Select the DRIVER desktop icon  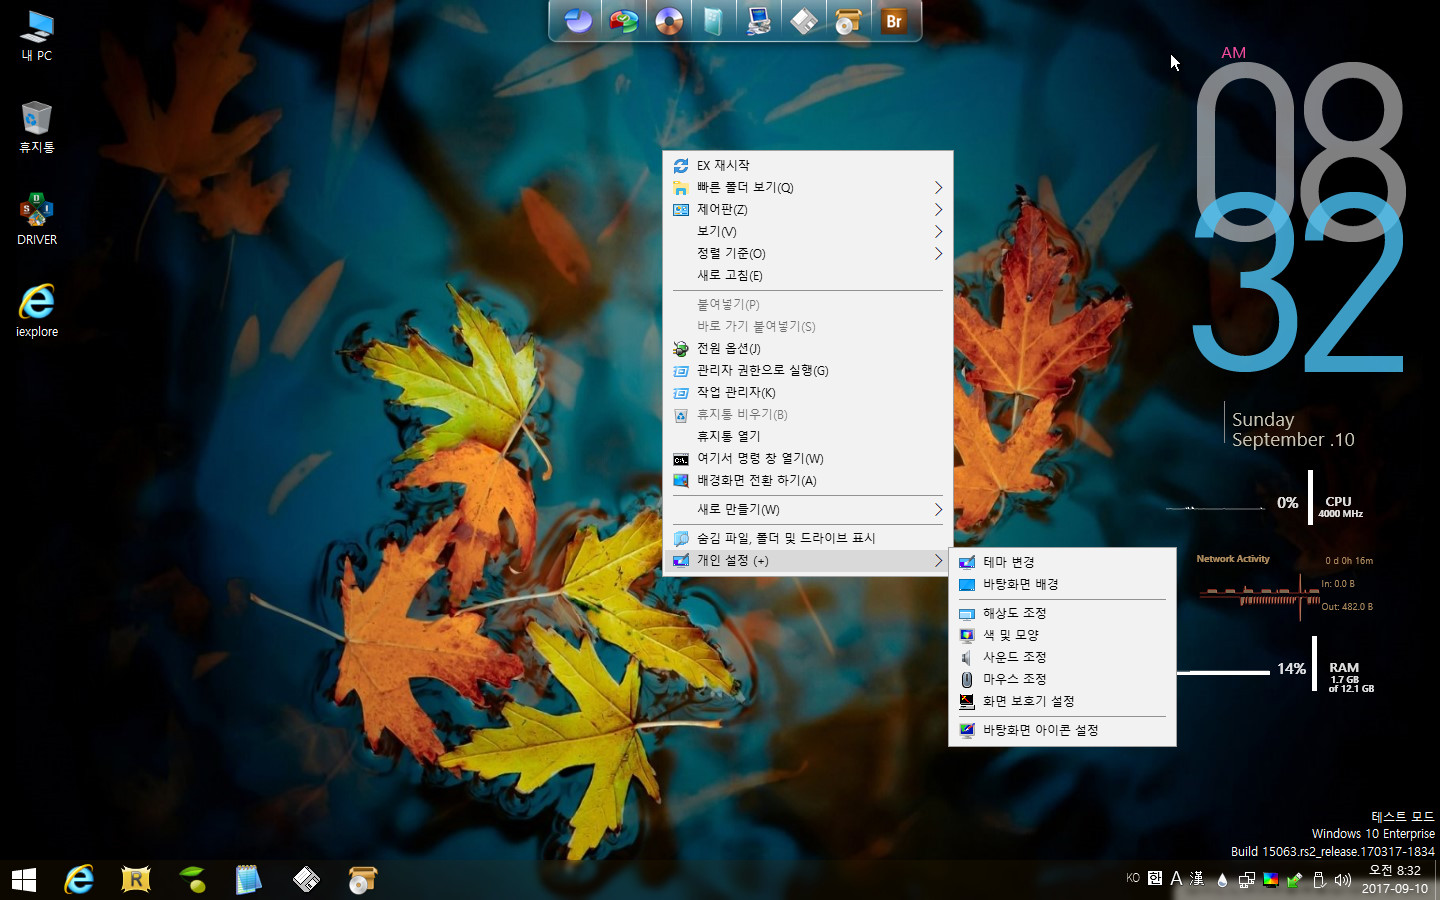[x=37, y=219]
